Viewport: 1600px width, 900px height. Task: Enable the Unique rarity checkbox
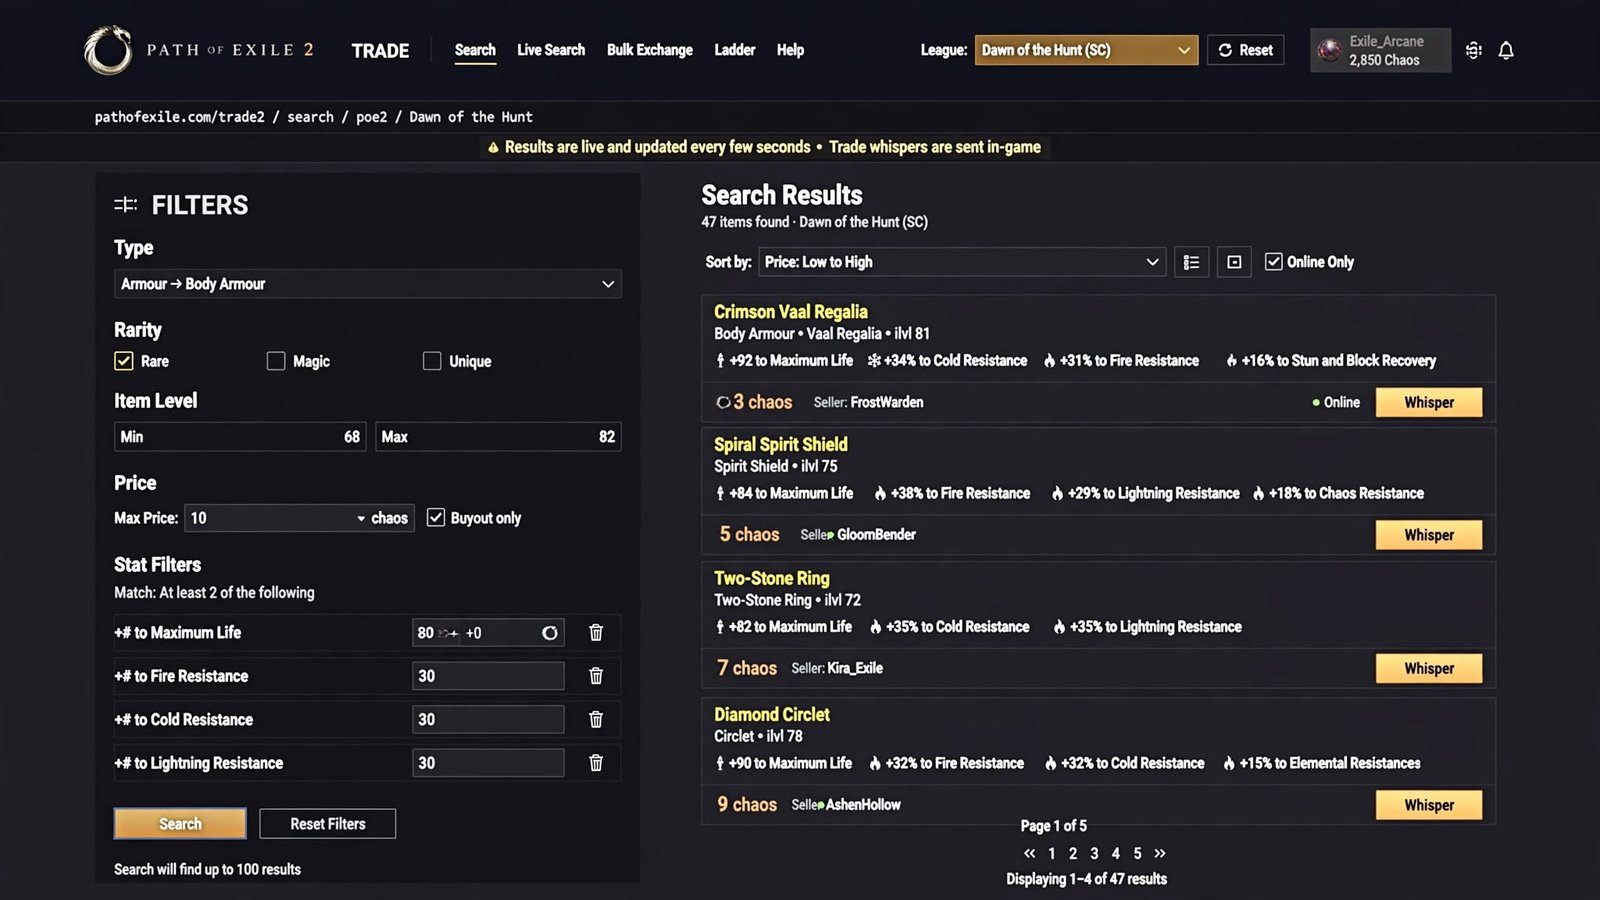[432, 361]
